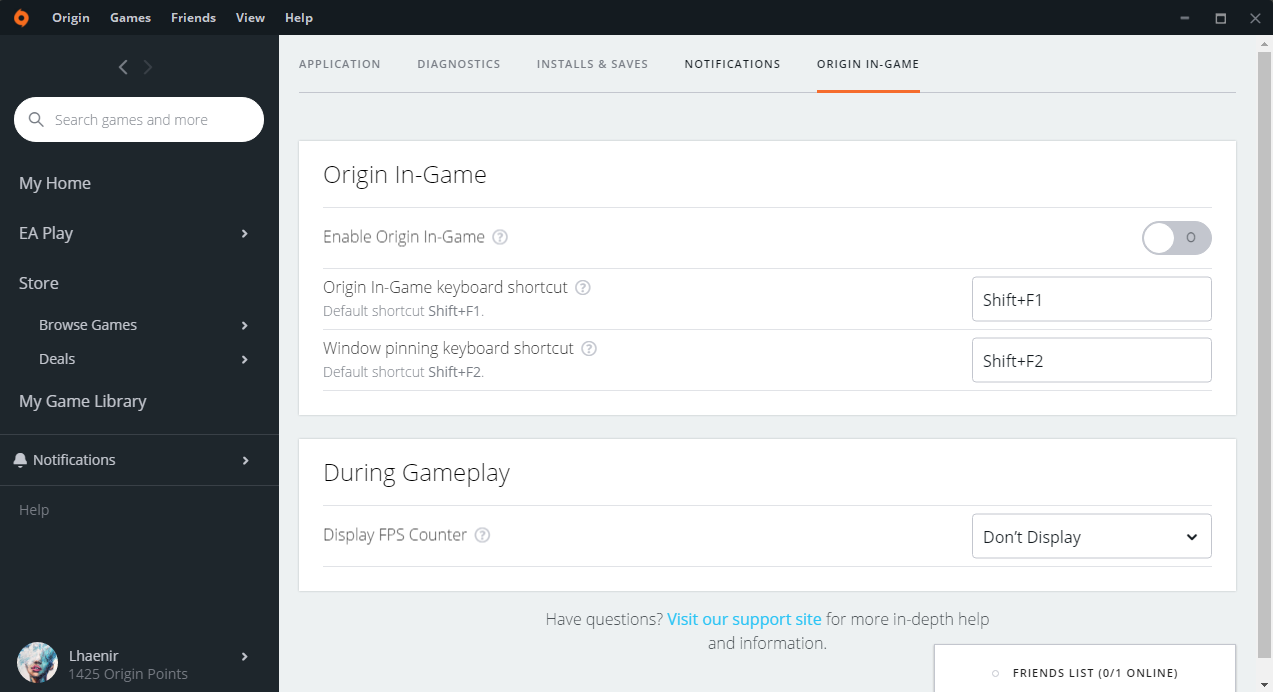Click help icon beside Display FPS Counter
1273x692 pixels.
click(x=482, y=535)
